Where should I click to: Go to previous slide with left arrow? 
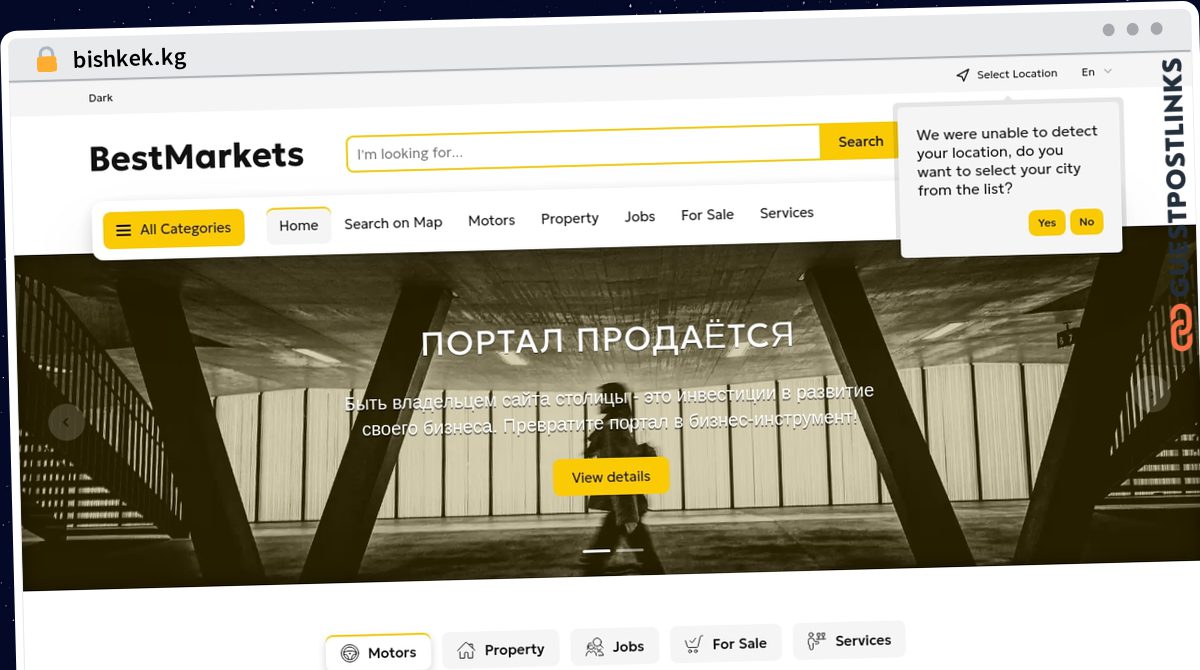coord(66,423)
